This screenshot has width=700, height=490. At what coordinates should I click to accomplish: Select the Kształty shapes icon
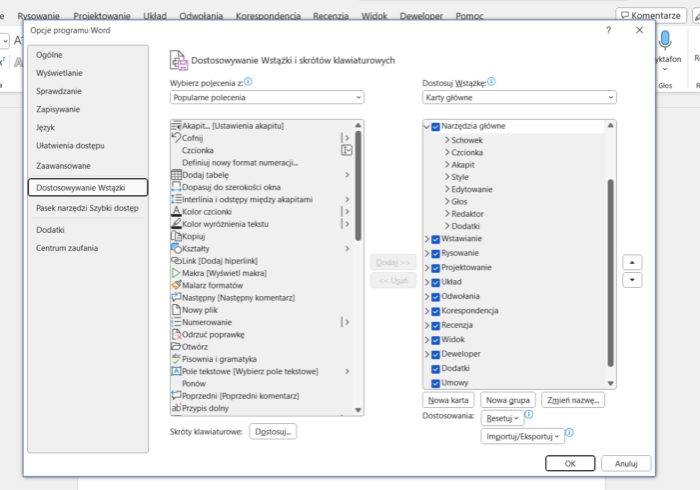tap(176, 248)
